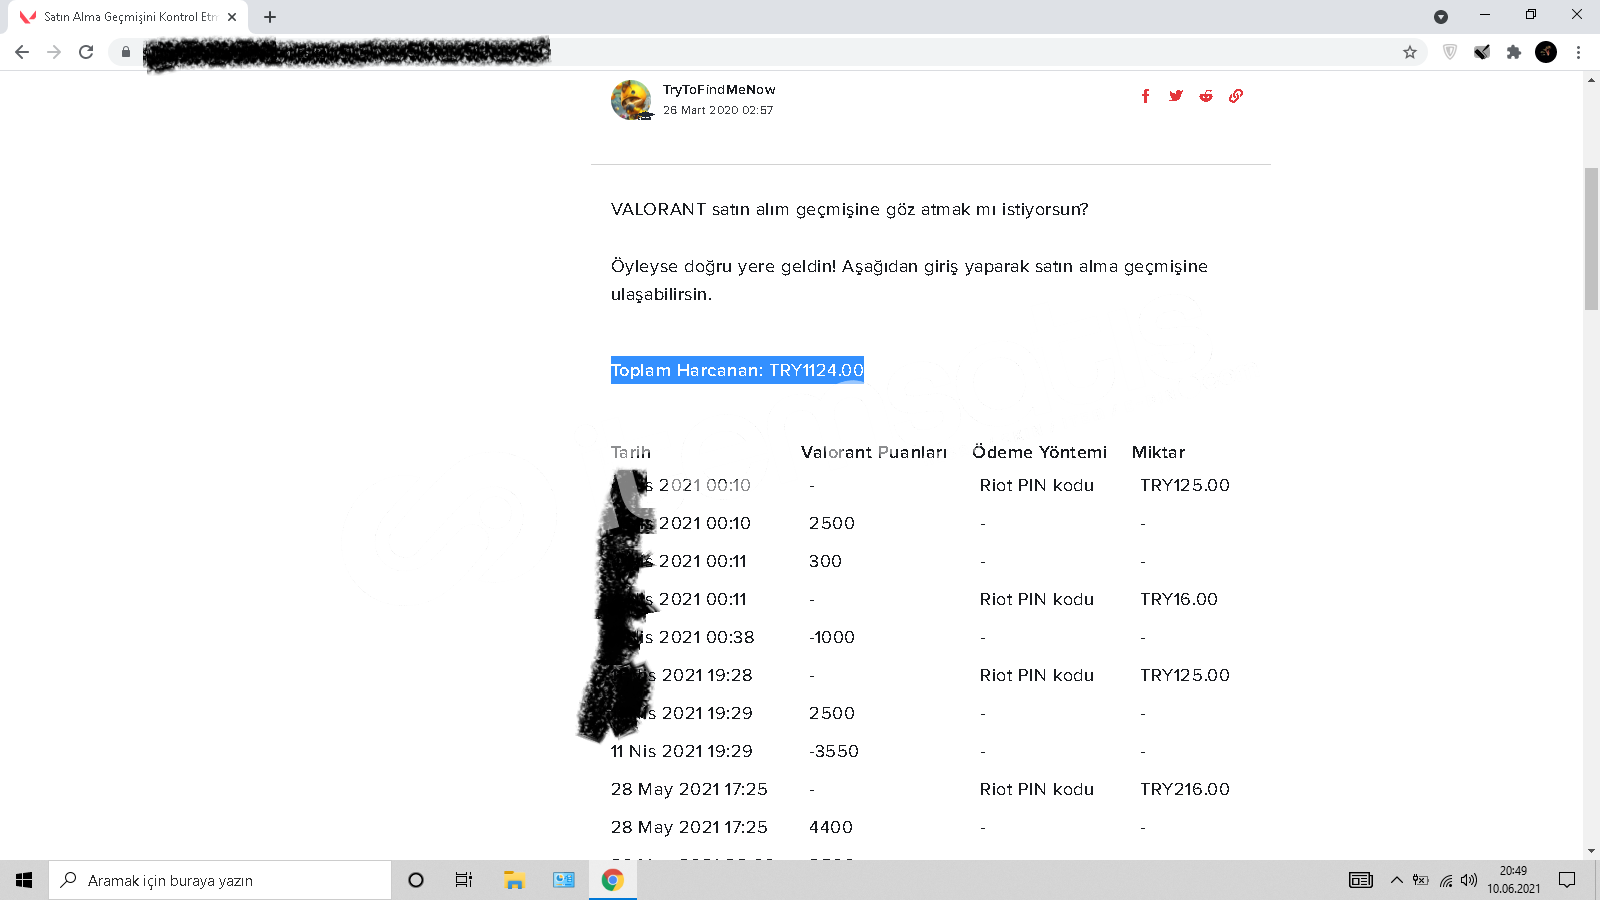This screenshot has height=900, width=1600.
Task: Open the shield extension icon
Action: pyautogui.click(x=1450, y=52)
